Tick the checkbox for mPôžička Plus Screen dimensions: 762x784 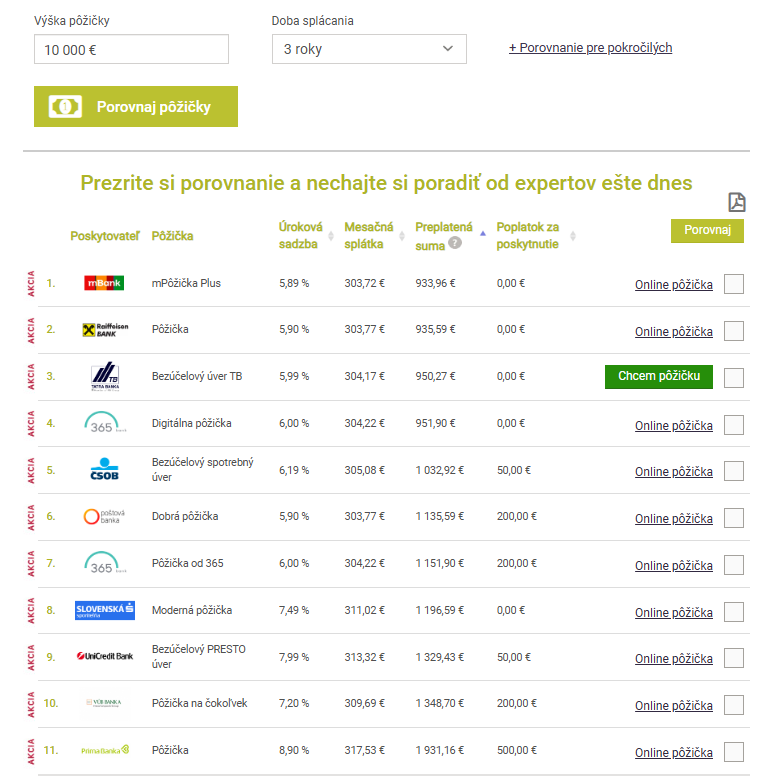(x=734, y=284)
